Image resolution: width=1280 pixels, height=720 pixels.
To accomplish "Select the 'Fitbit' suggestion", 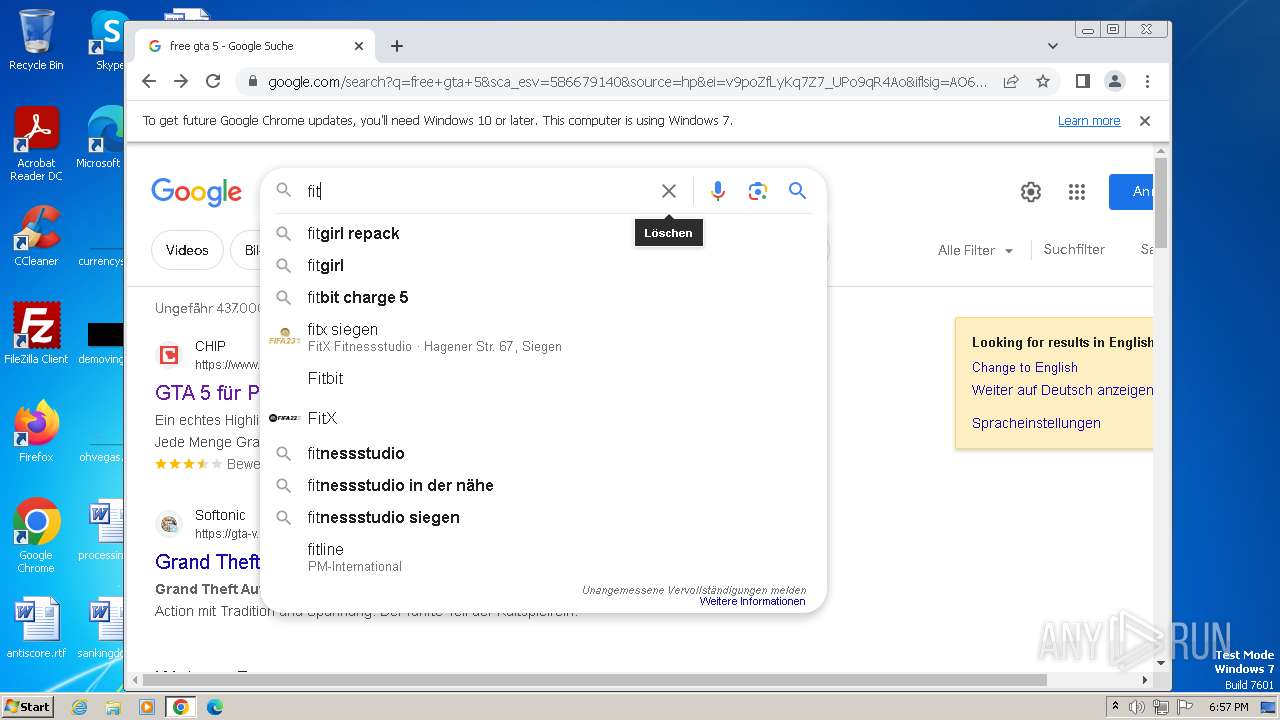I will pyautogui.click(x=543, y=378).
